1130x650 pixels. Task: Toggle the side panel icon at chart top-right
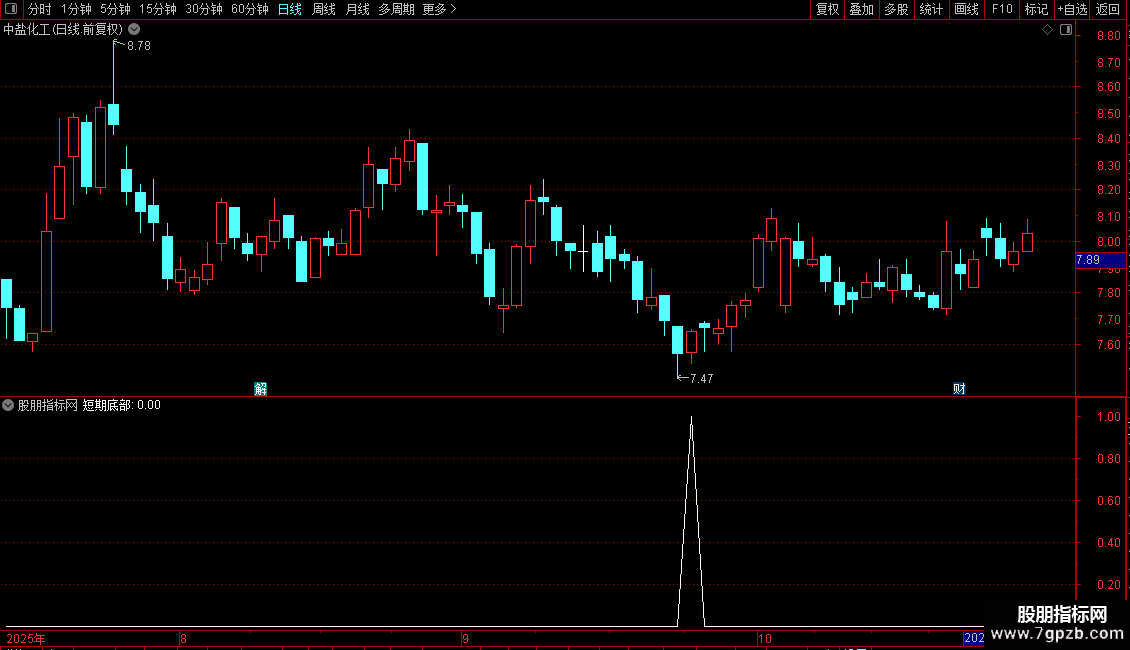[1067, 30]
